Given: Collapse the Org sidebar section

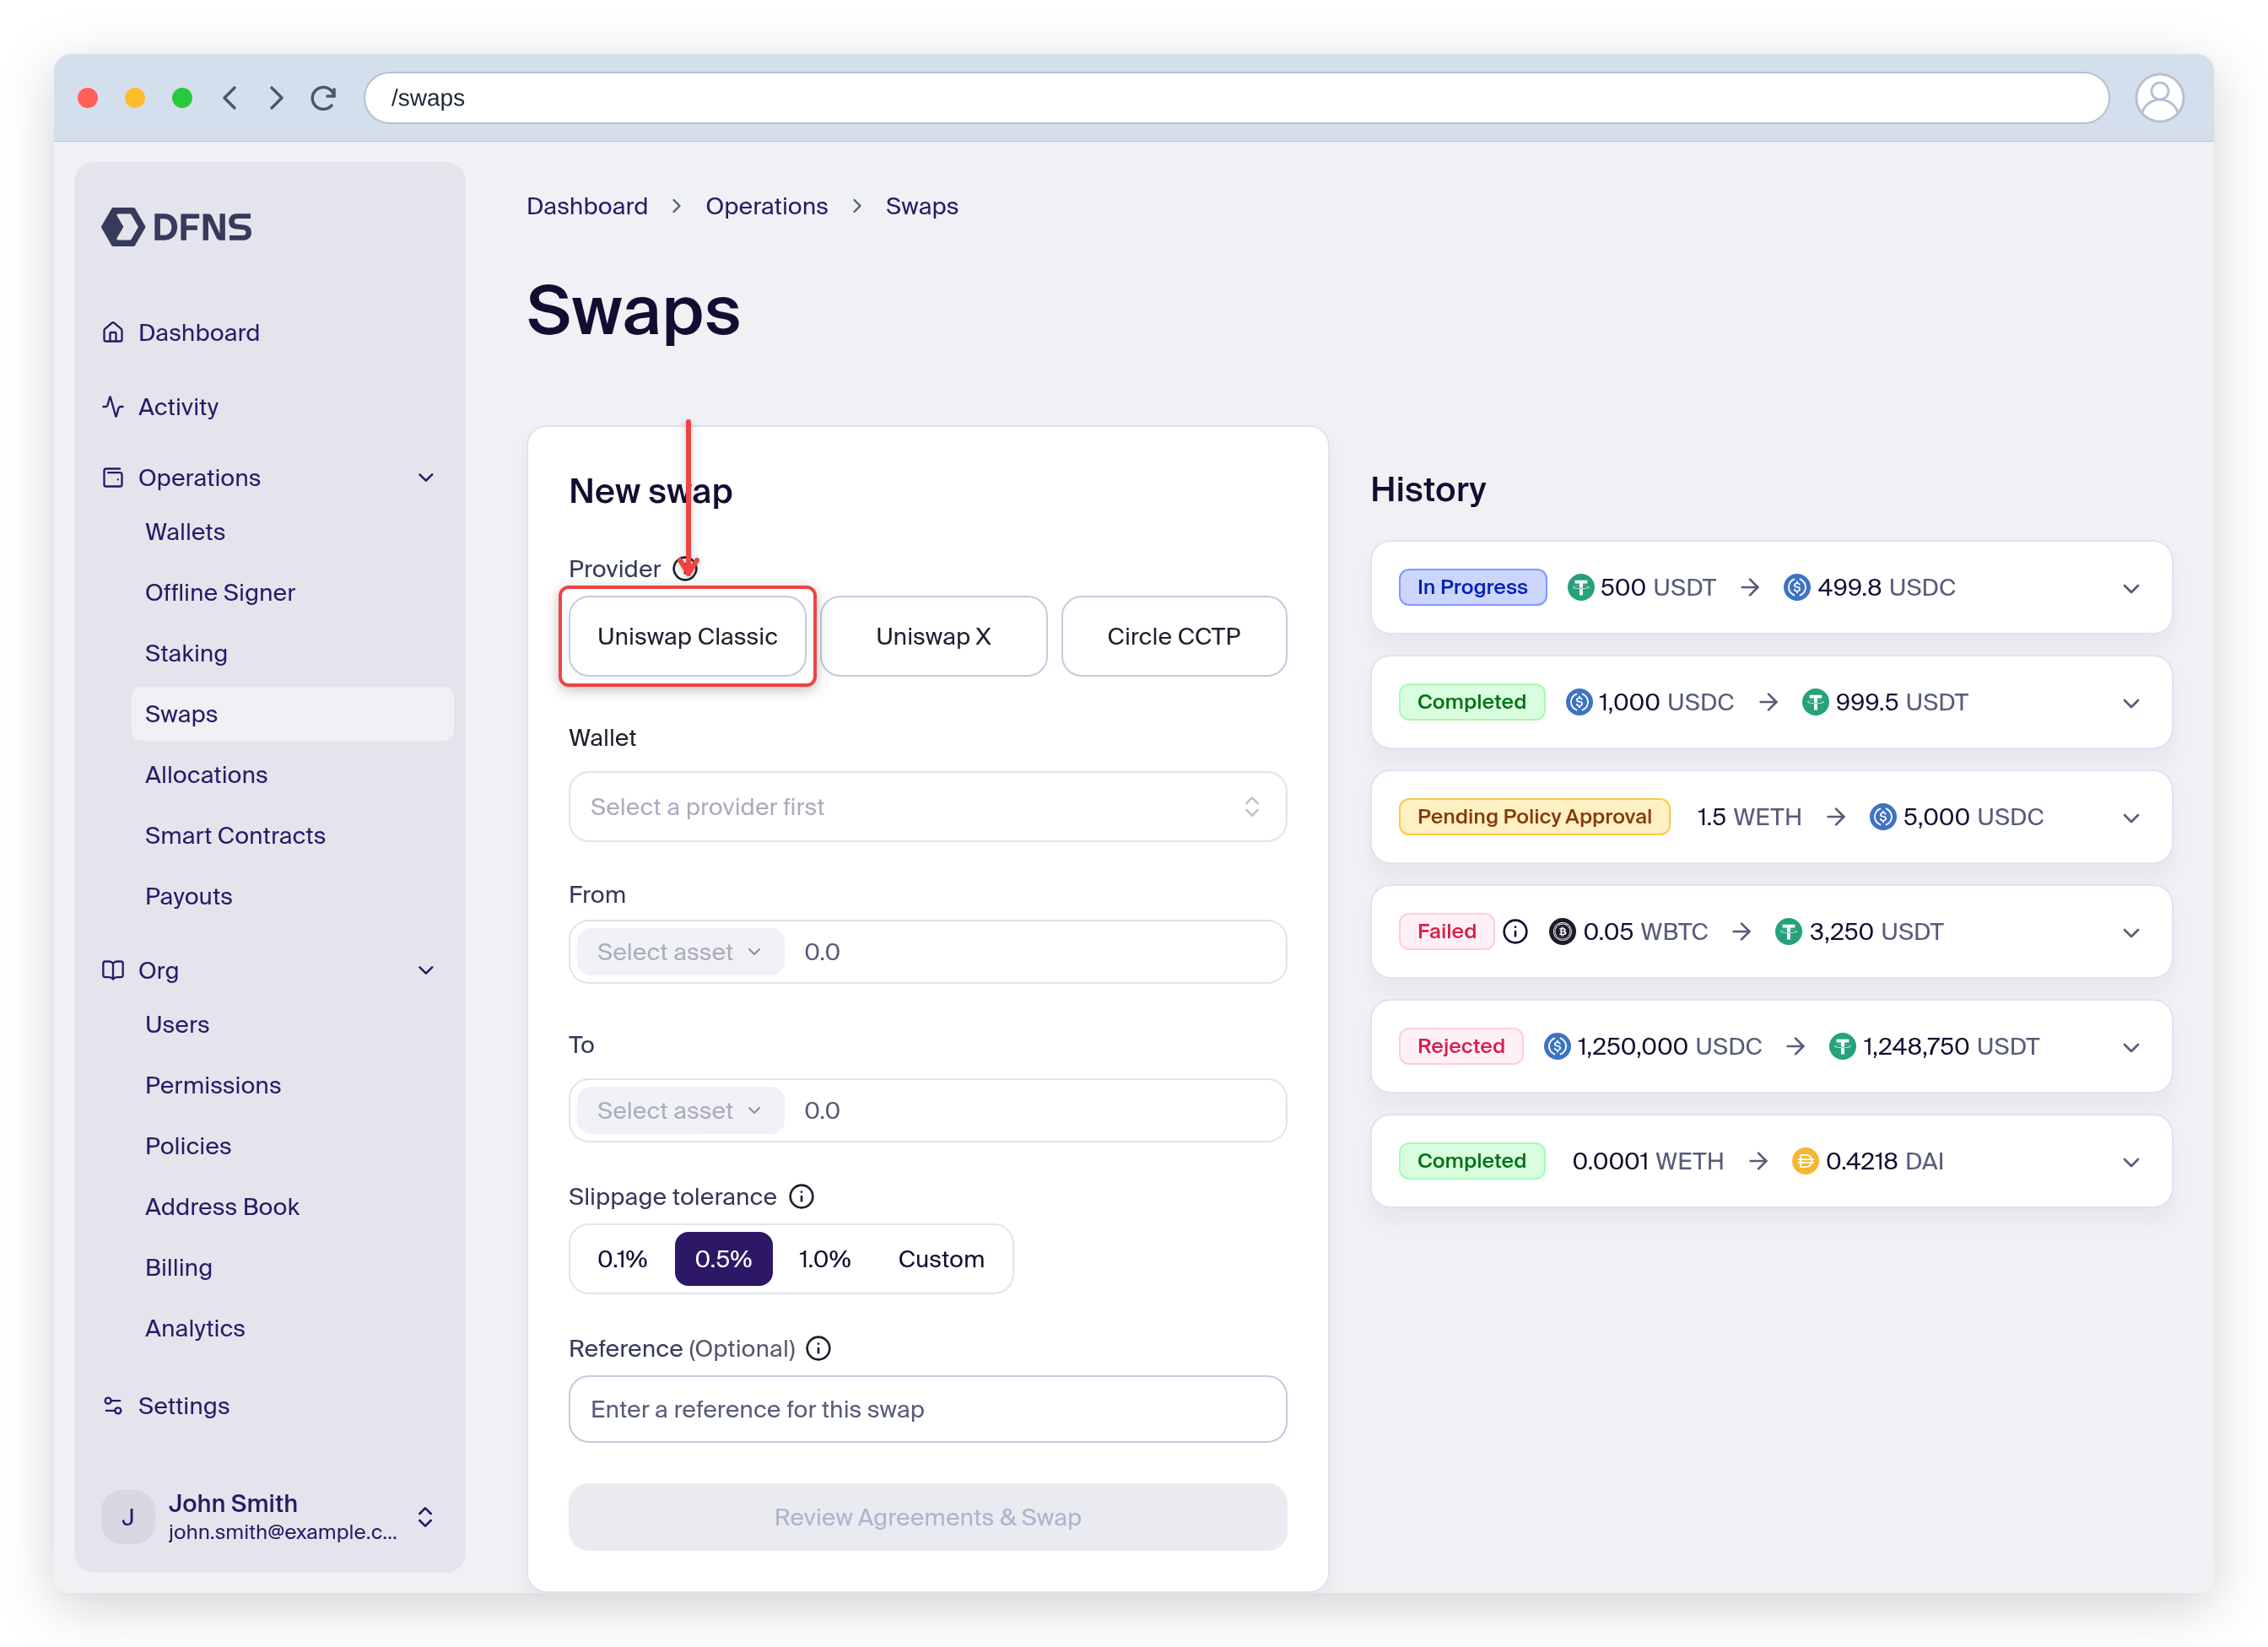Looking at the screenshot, I should coord(426,970).
